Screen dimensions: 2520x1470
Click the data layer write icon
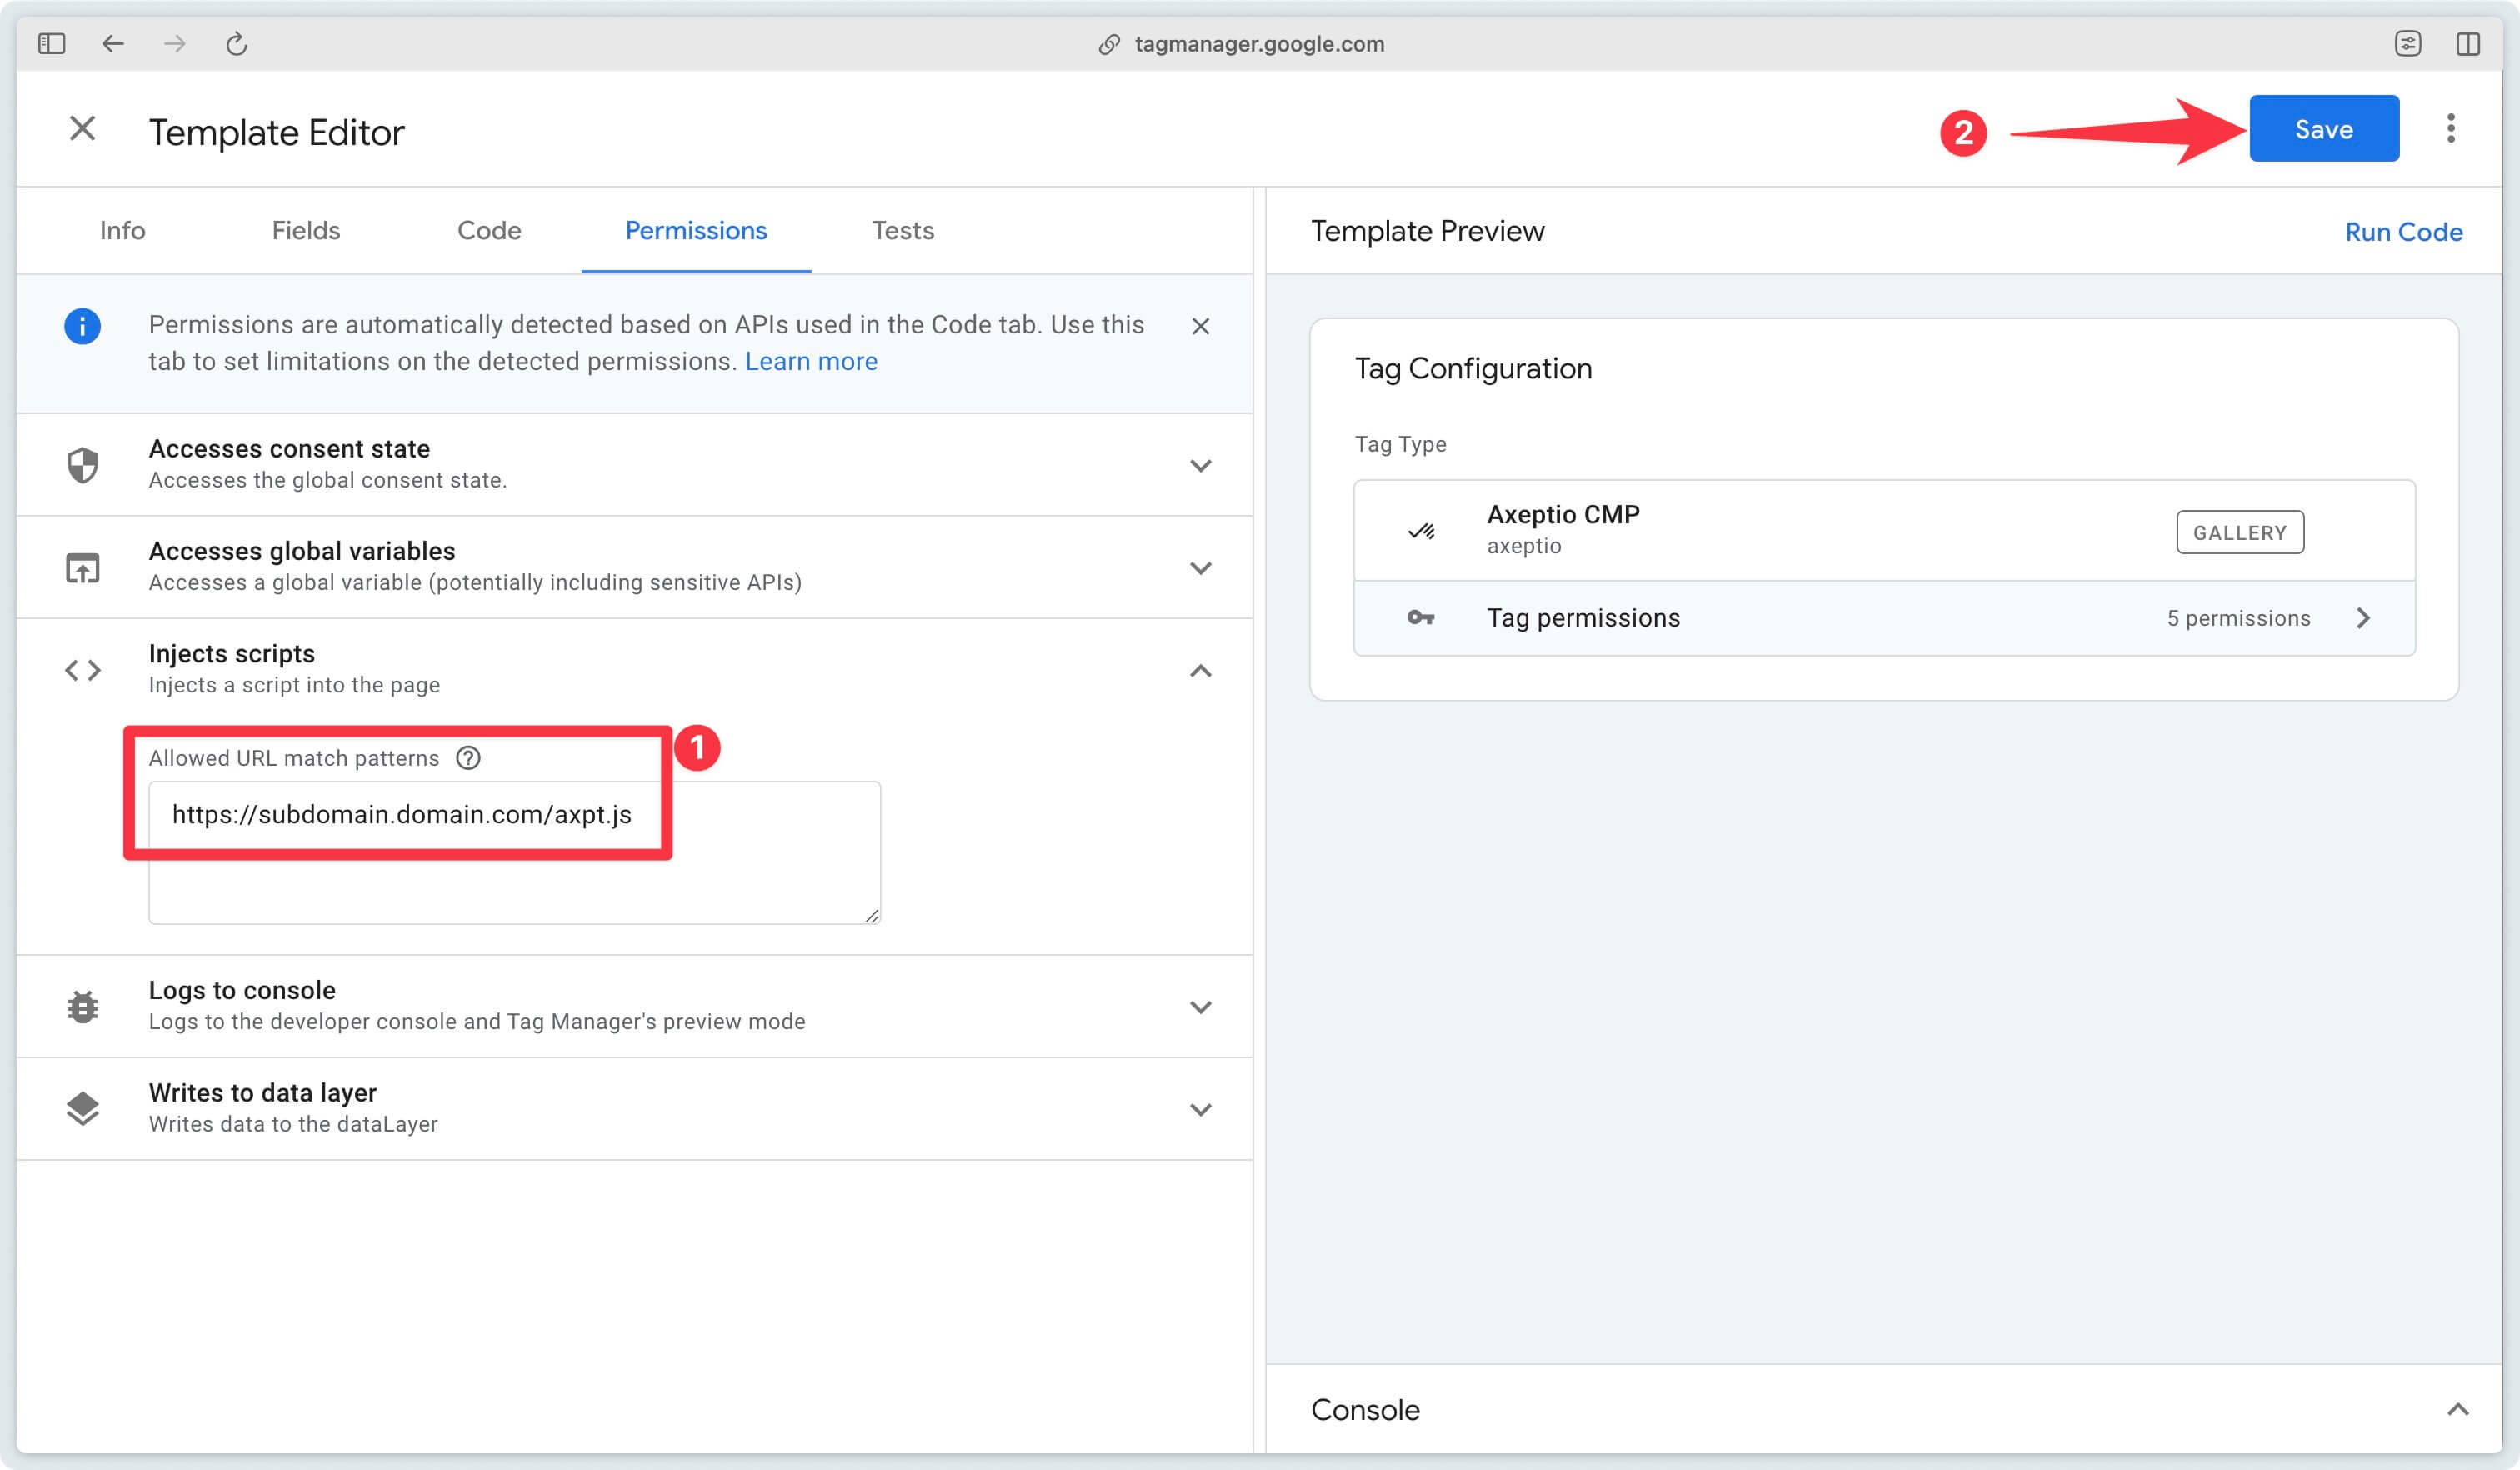81,1107
